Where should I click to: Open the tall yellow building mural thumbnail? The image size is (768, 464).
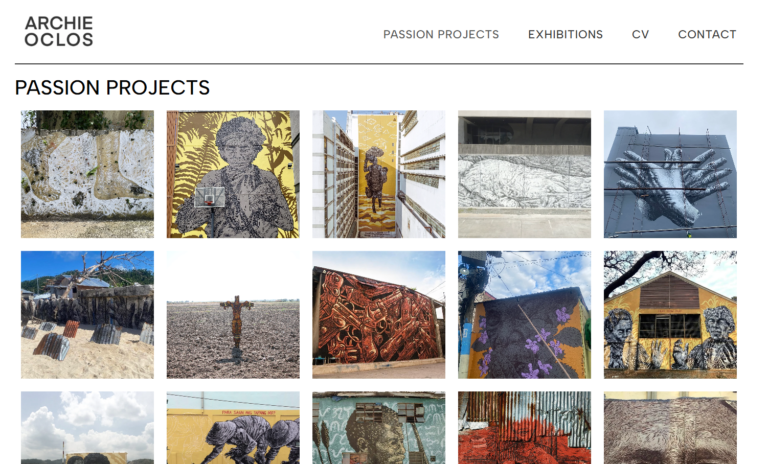379,174
